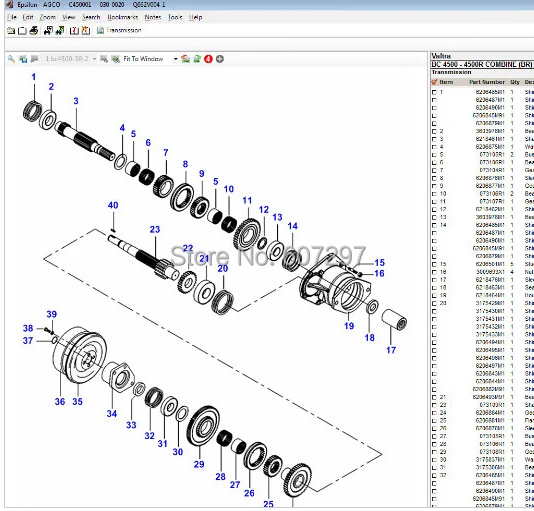Open the File menu
The width and height of the screenshot is (534, 511).
click(x=12, y=17)
